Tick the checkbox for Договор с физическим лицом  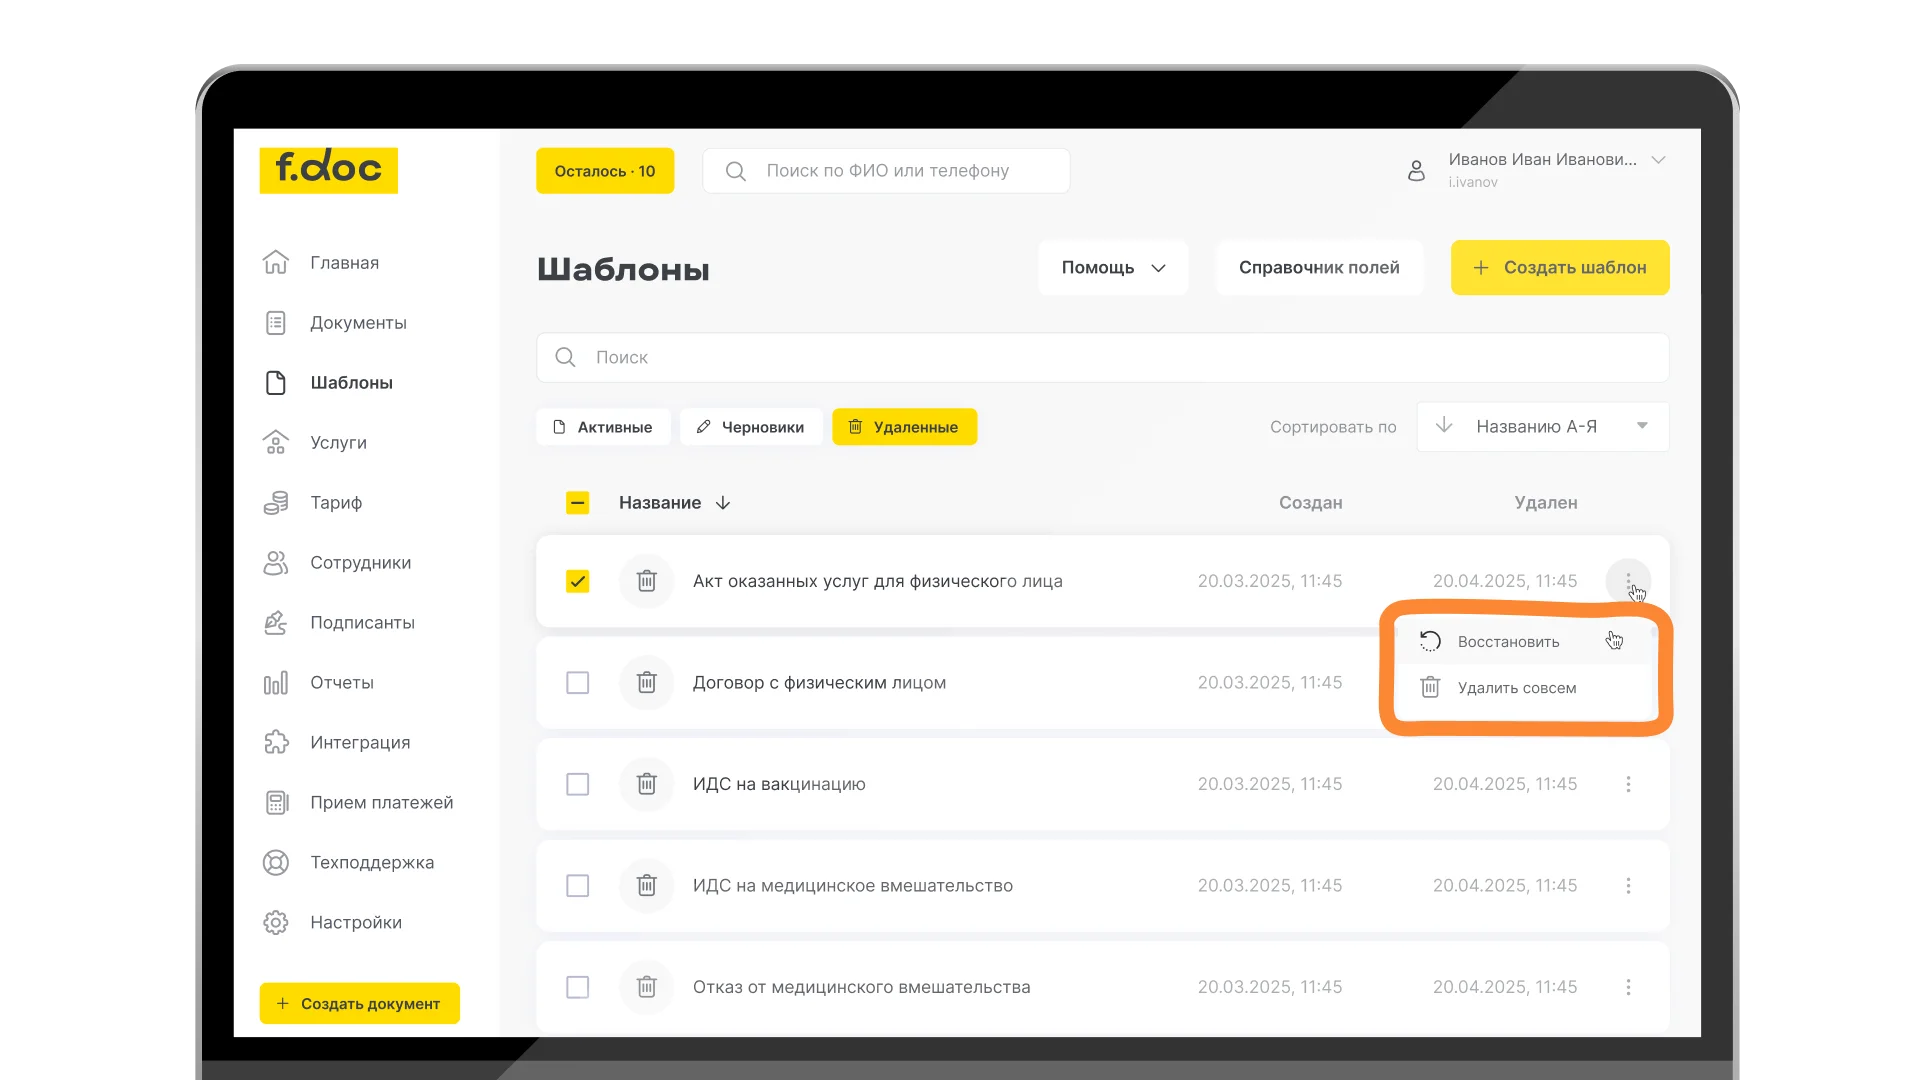click(x=578, y=683)
